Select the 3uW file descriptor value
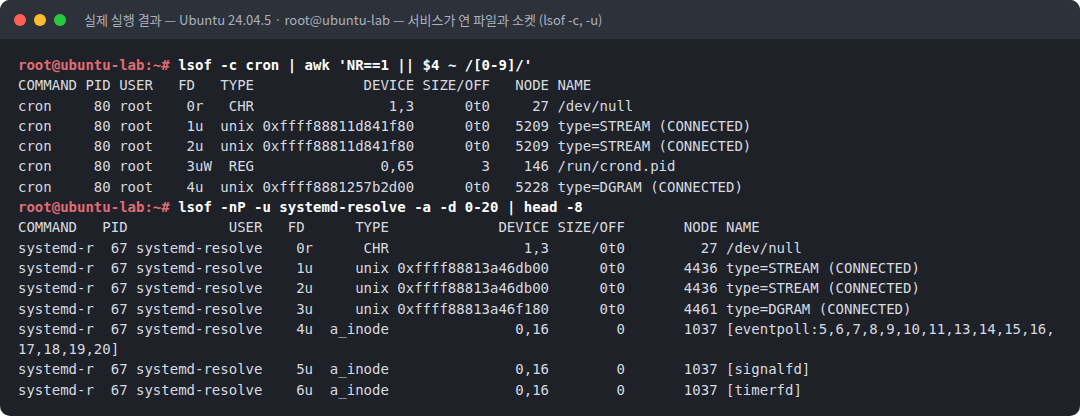Viewport: 1080px width, 417px height. tap(200, 167)
